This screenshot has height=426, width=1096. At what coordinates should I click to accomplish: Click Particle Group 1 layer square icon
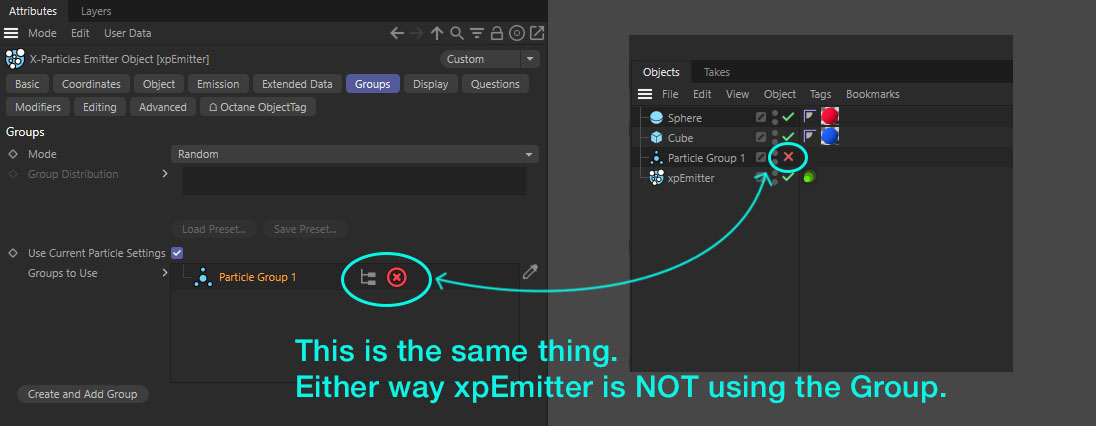pos(760,158)
